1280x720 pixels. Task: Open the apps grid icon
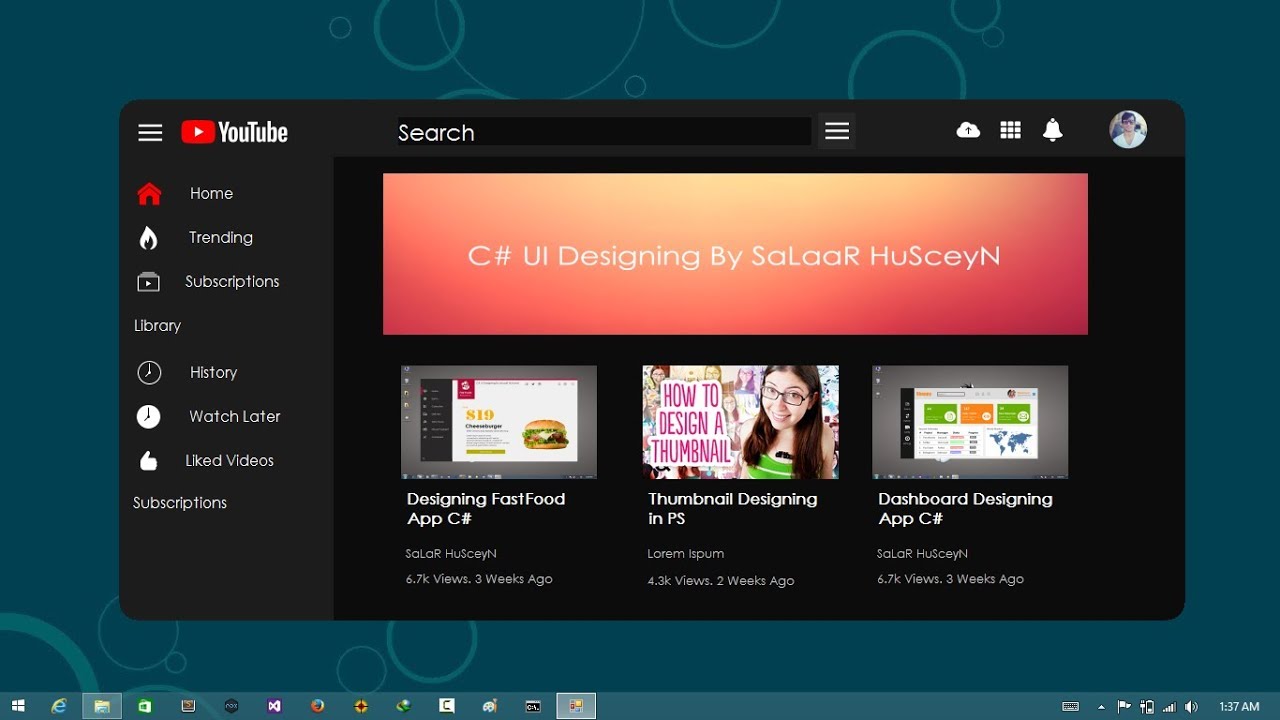pos(1010,130)
